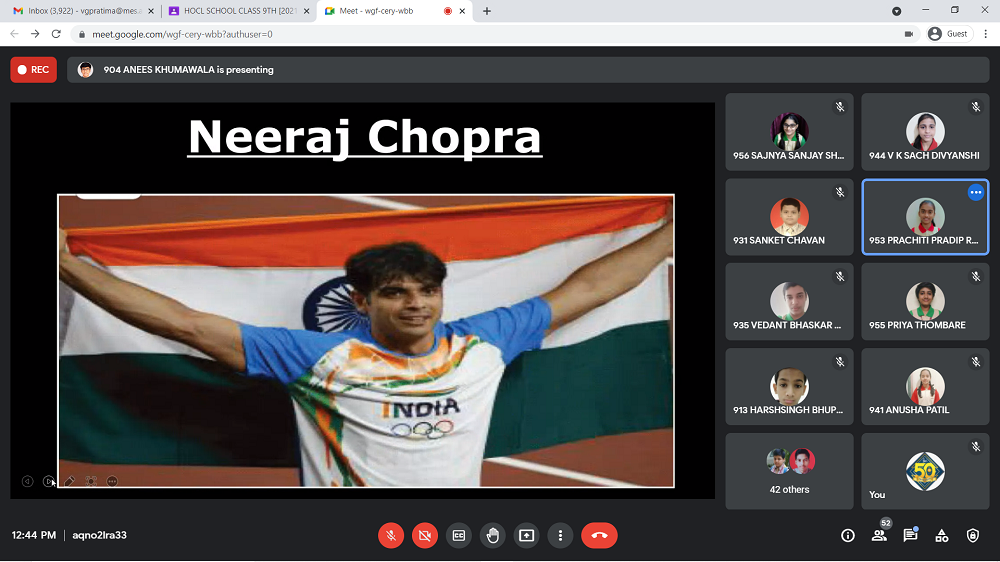
Task: Turn on captions with CC button
Action: pos(459,536)
